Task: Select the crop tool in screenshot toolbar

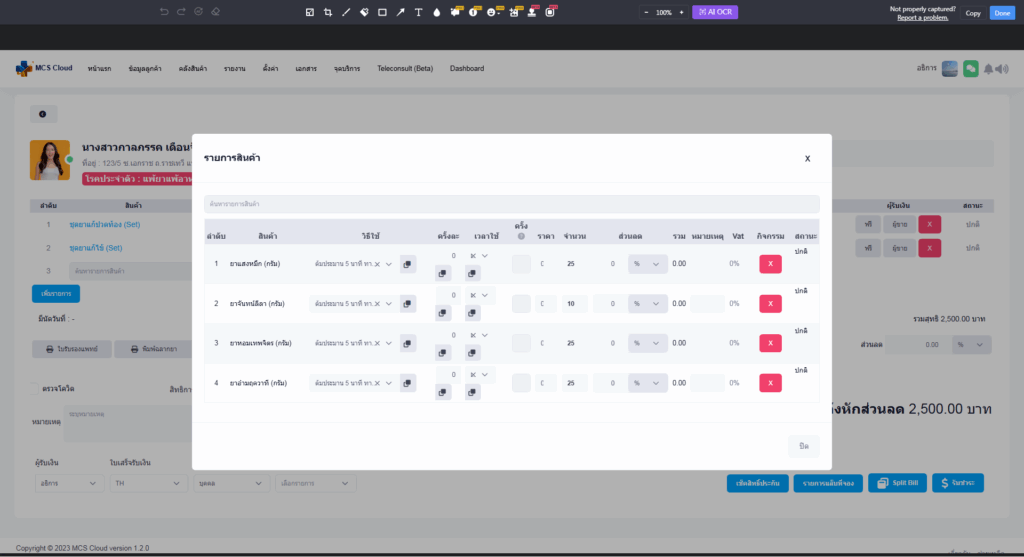Action: 328,12
